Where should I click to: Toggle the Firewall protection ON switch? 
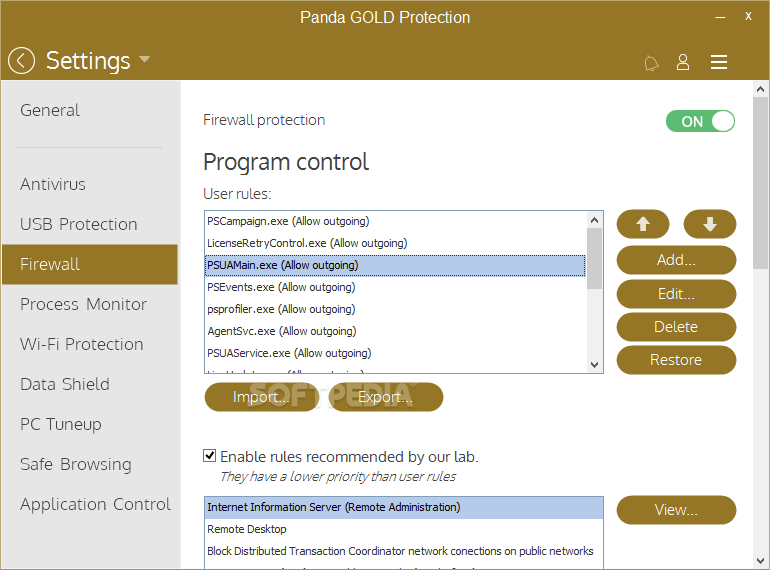(700, 121)
